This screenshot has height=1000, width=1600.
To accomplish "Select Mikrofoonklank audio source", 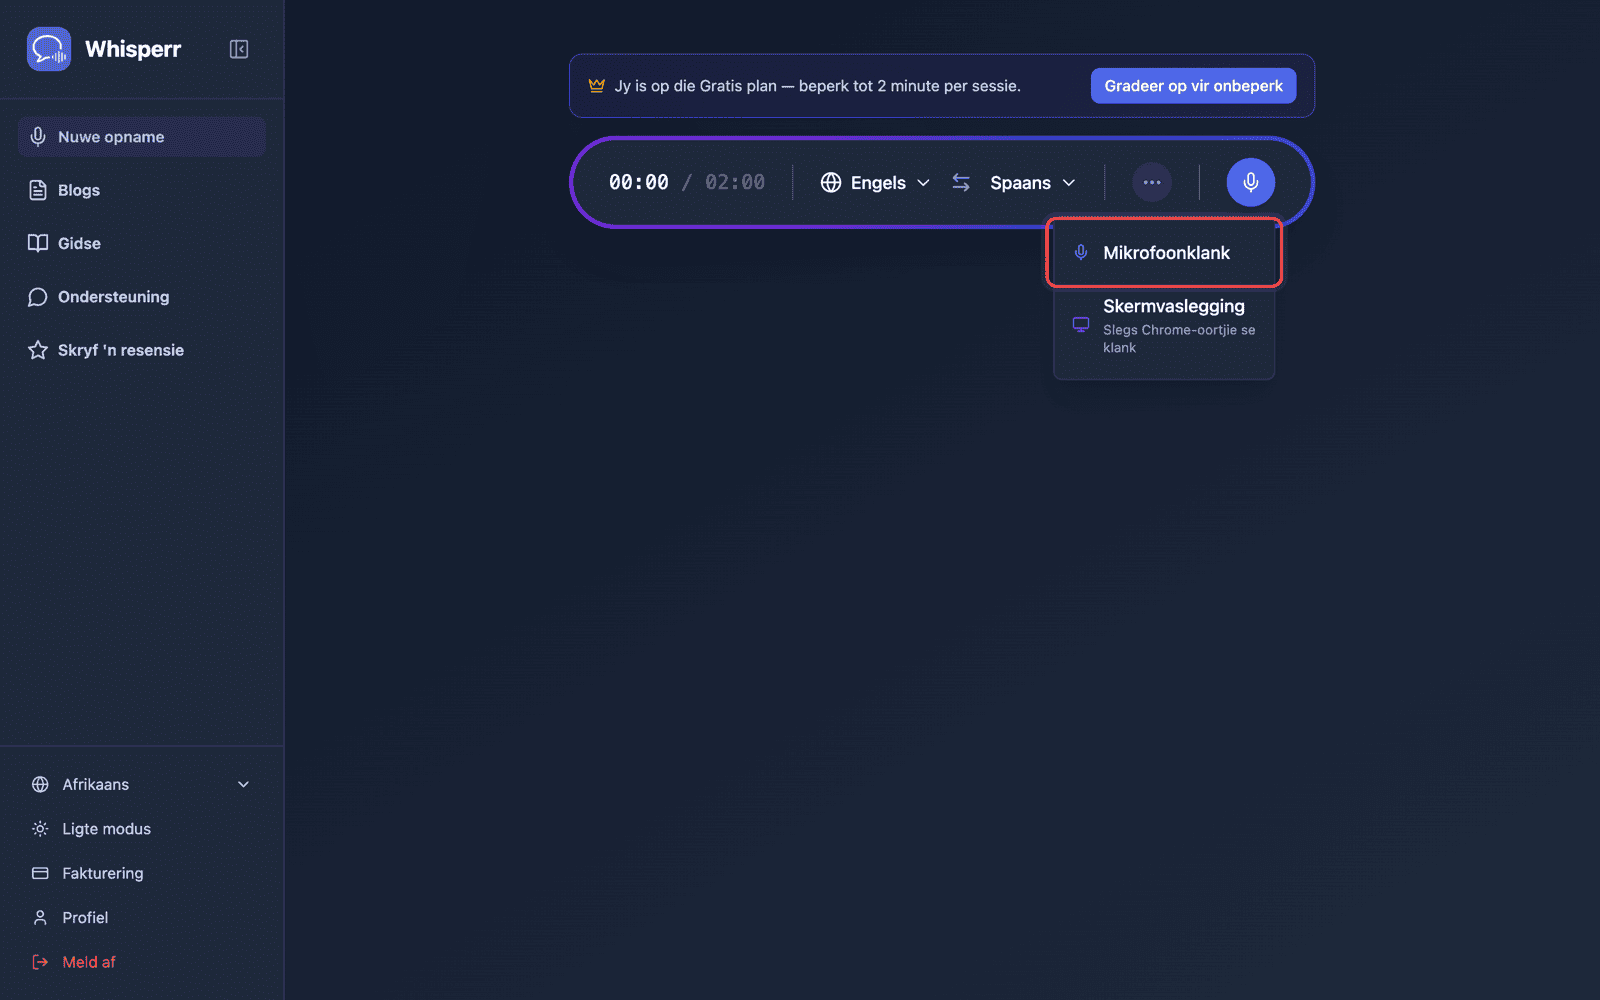I will pyautogui.click(x=1164, y=253).
